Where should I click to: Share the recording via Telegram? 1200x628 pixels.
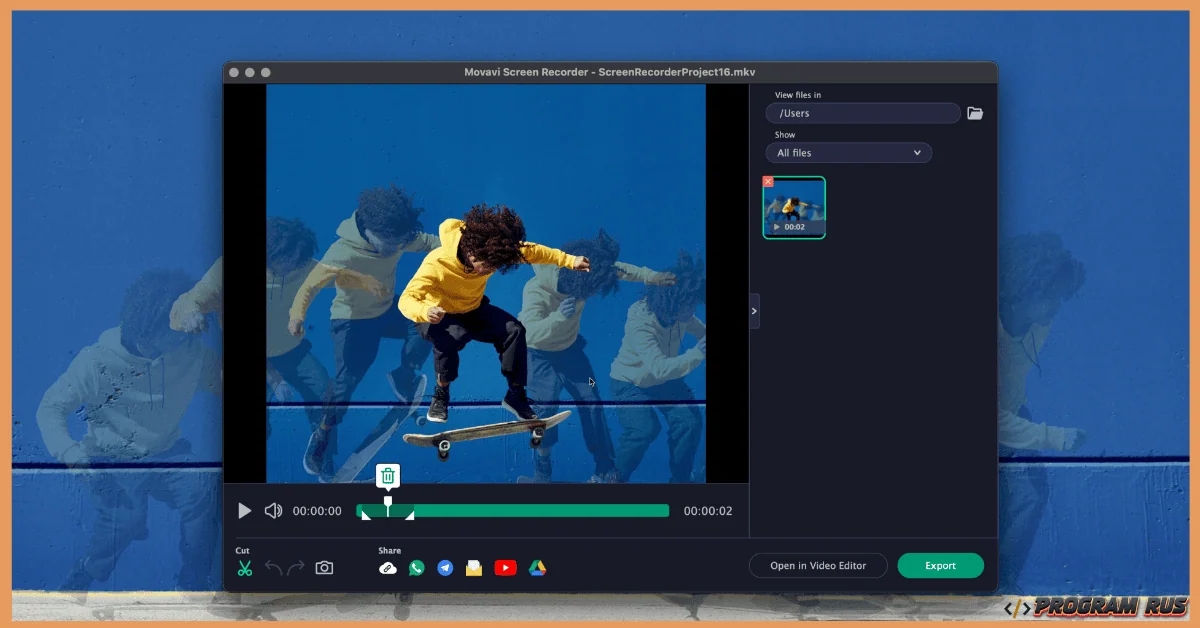[444, 567]
